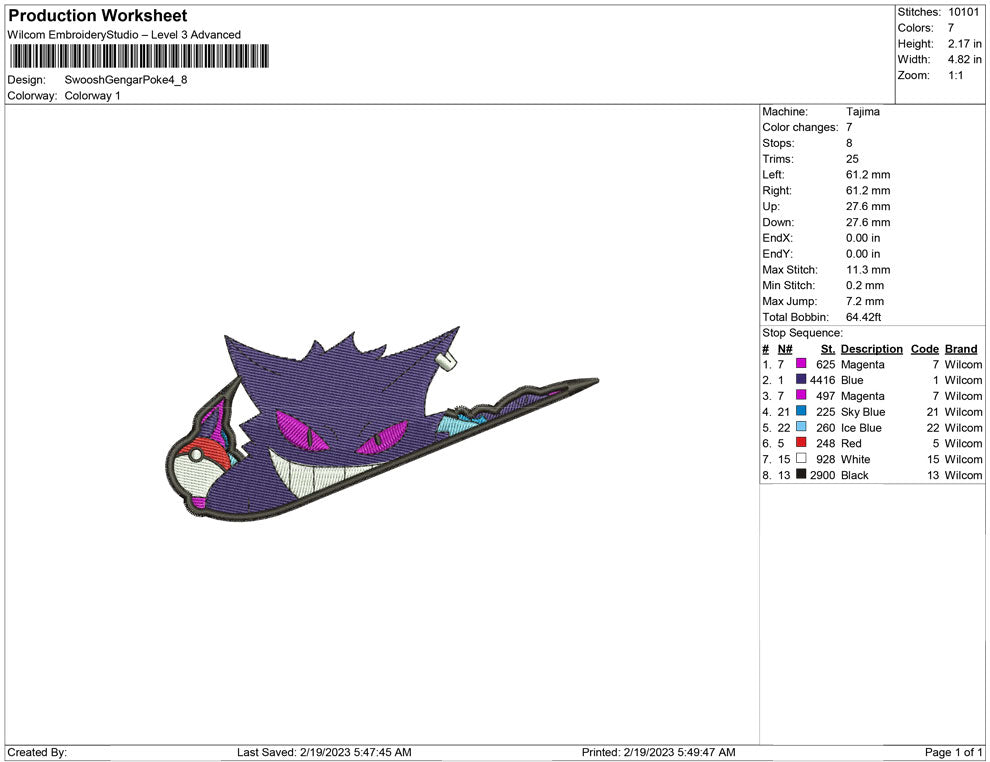The image size is (990, 762).
Task: Click the Trims value '25'
Action: [852, 159]
